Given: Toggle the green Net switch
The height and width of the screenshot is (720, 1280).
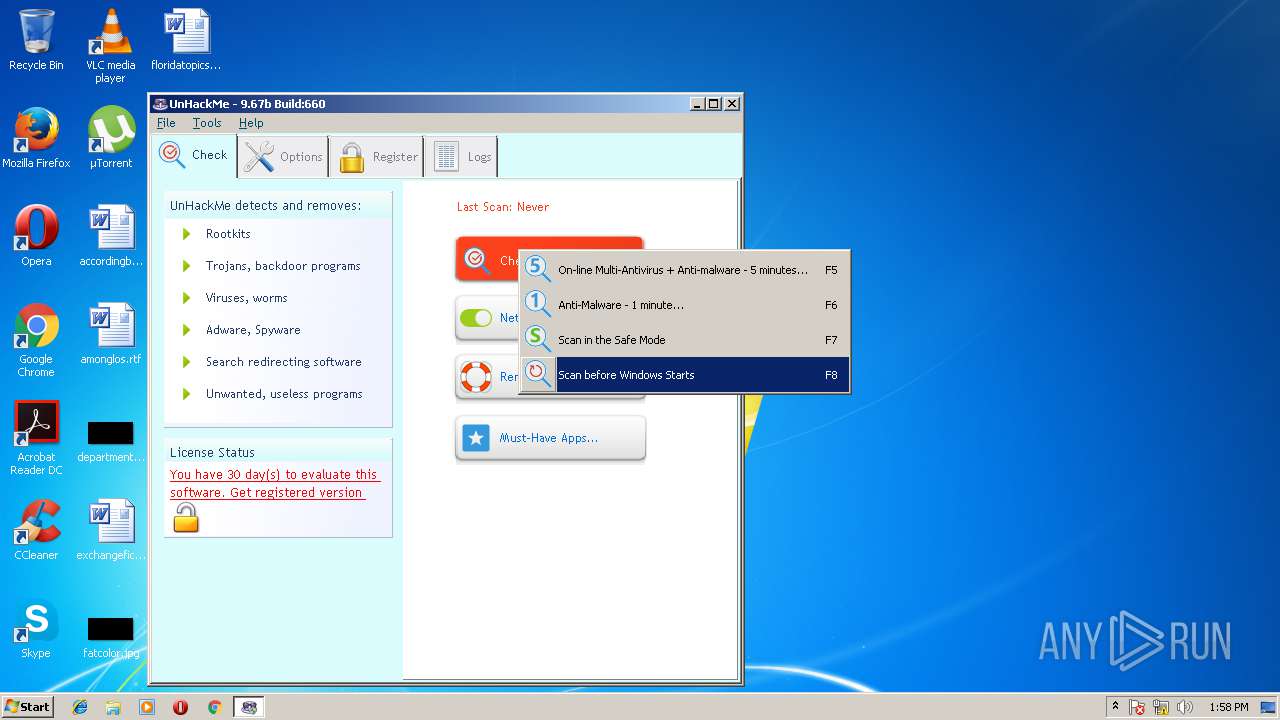Looking at the screenshot, I should 476,318.
